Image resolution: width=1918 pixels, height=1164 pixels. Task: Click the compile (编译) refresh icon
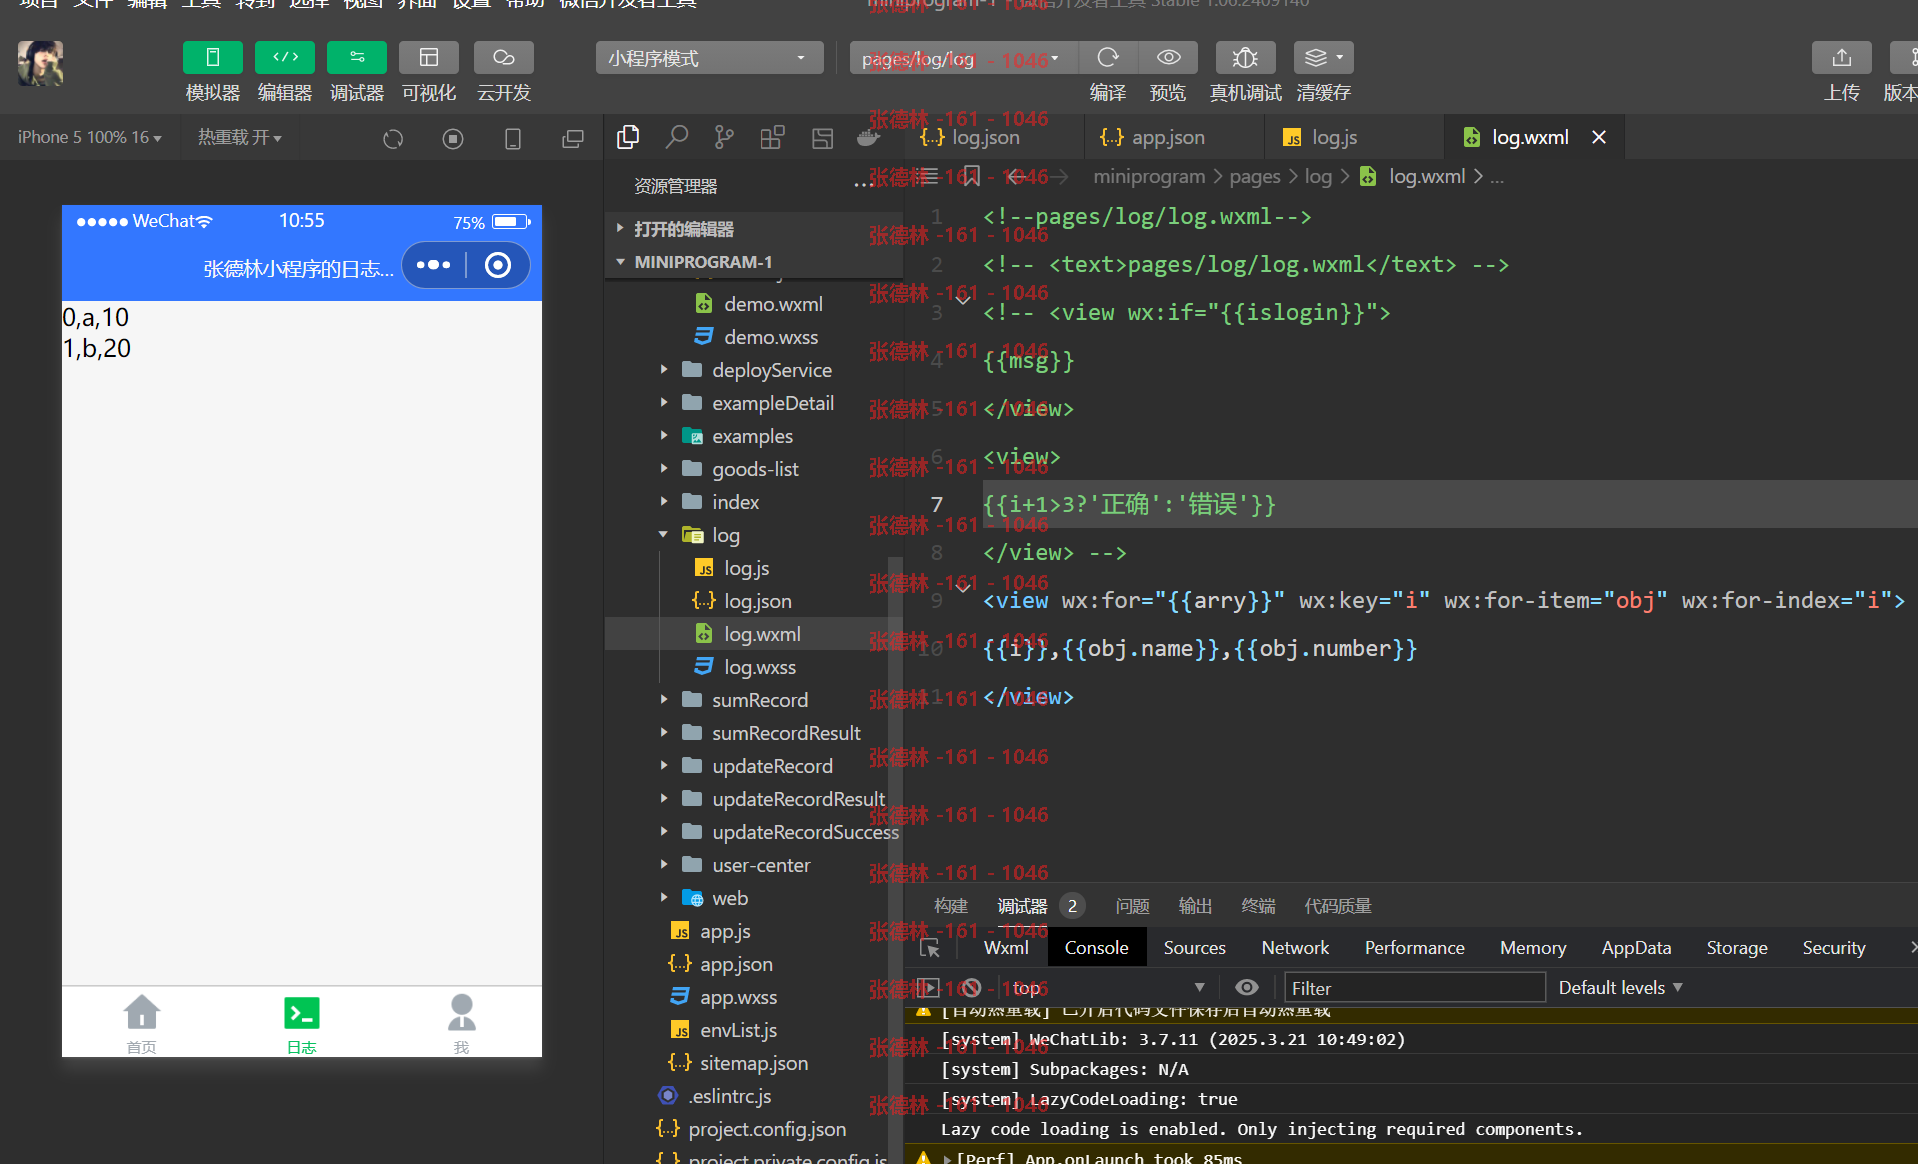[1107, 58]
